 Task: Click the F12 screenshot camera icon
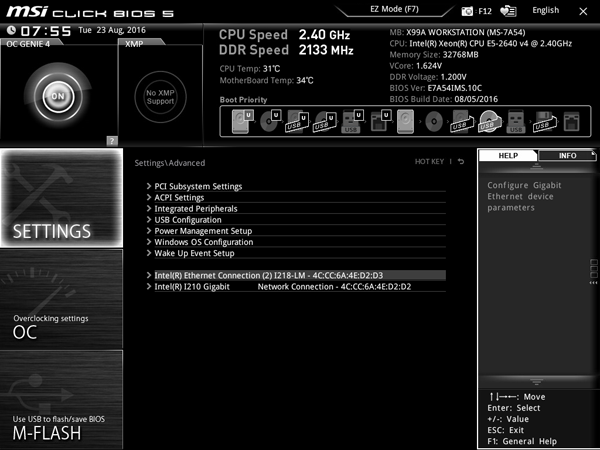click(467, 11)
